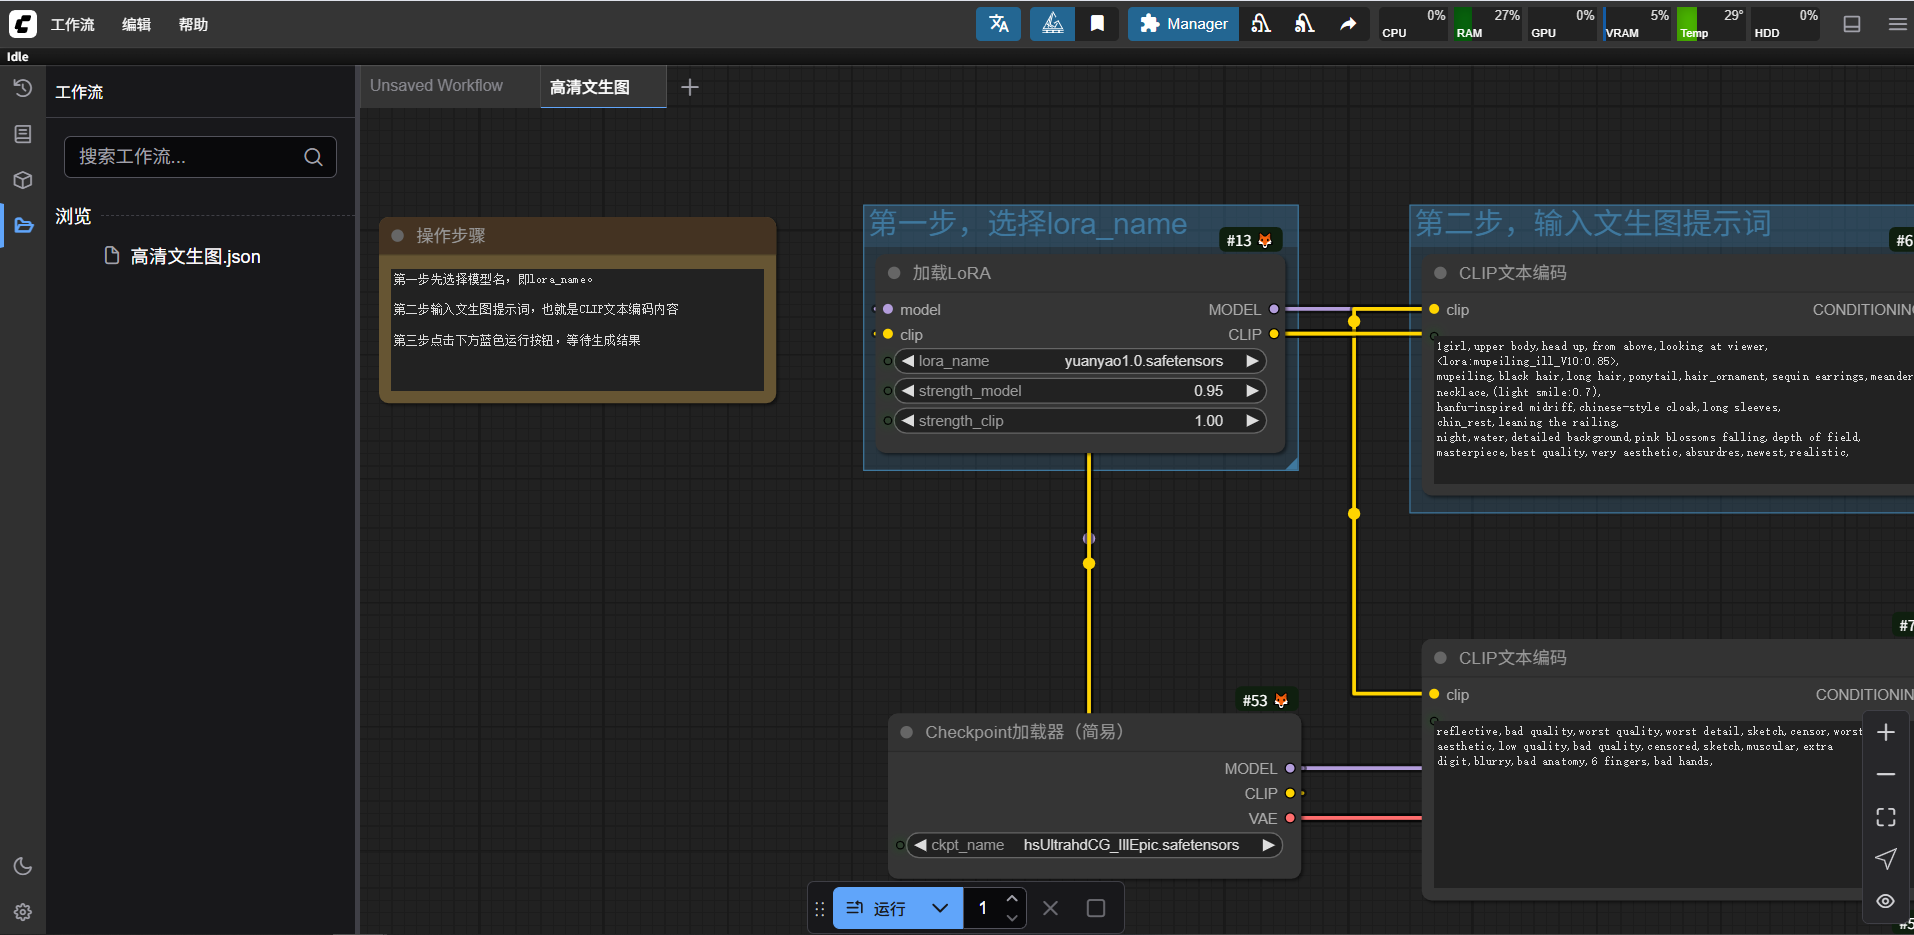Open the queue history sidebar panel
Viewport: 1914px width, 935px height.
[23, 89]
